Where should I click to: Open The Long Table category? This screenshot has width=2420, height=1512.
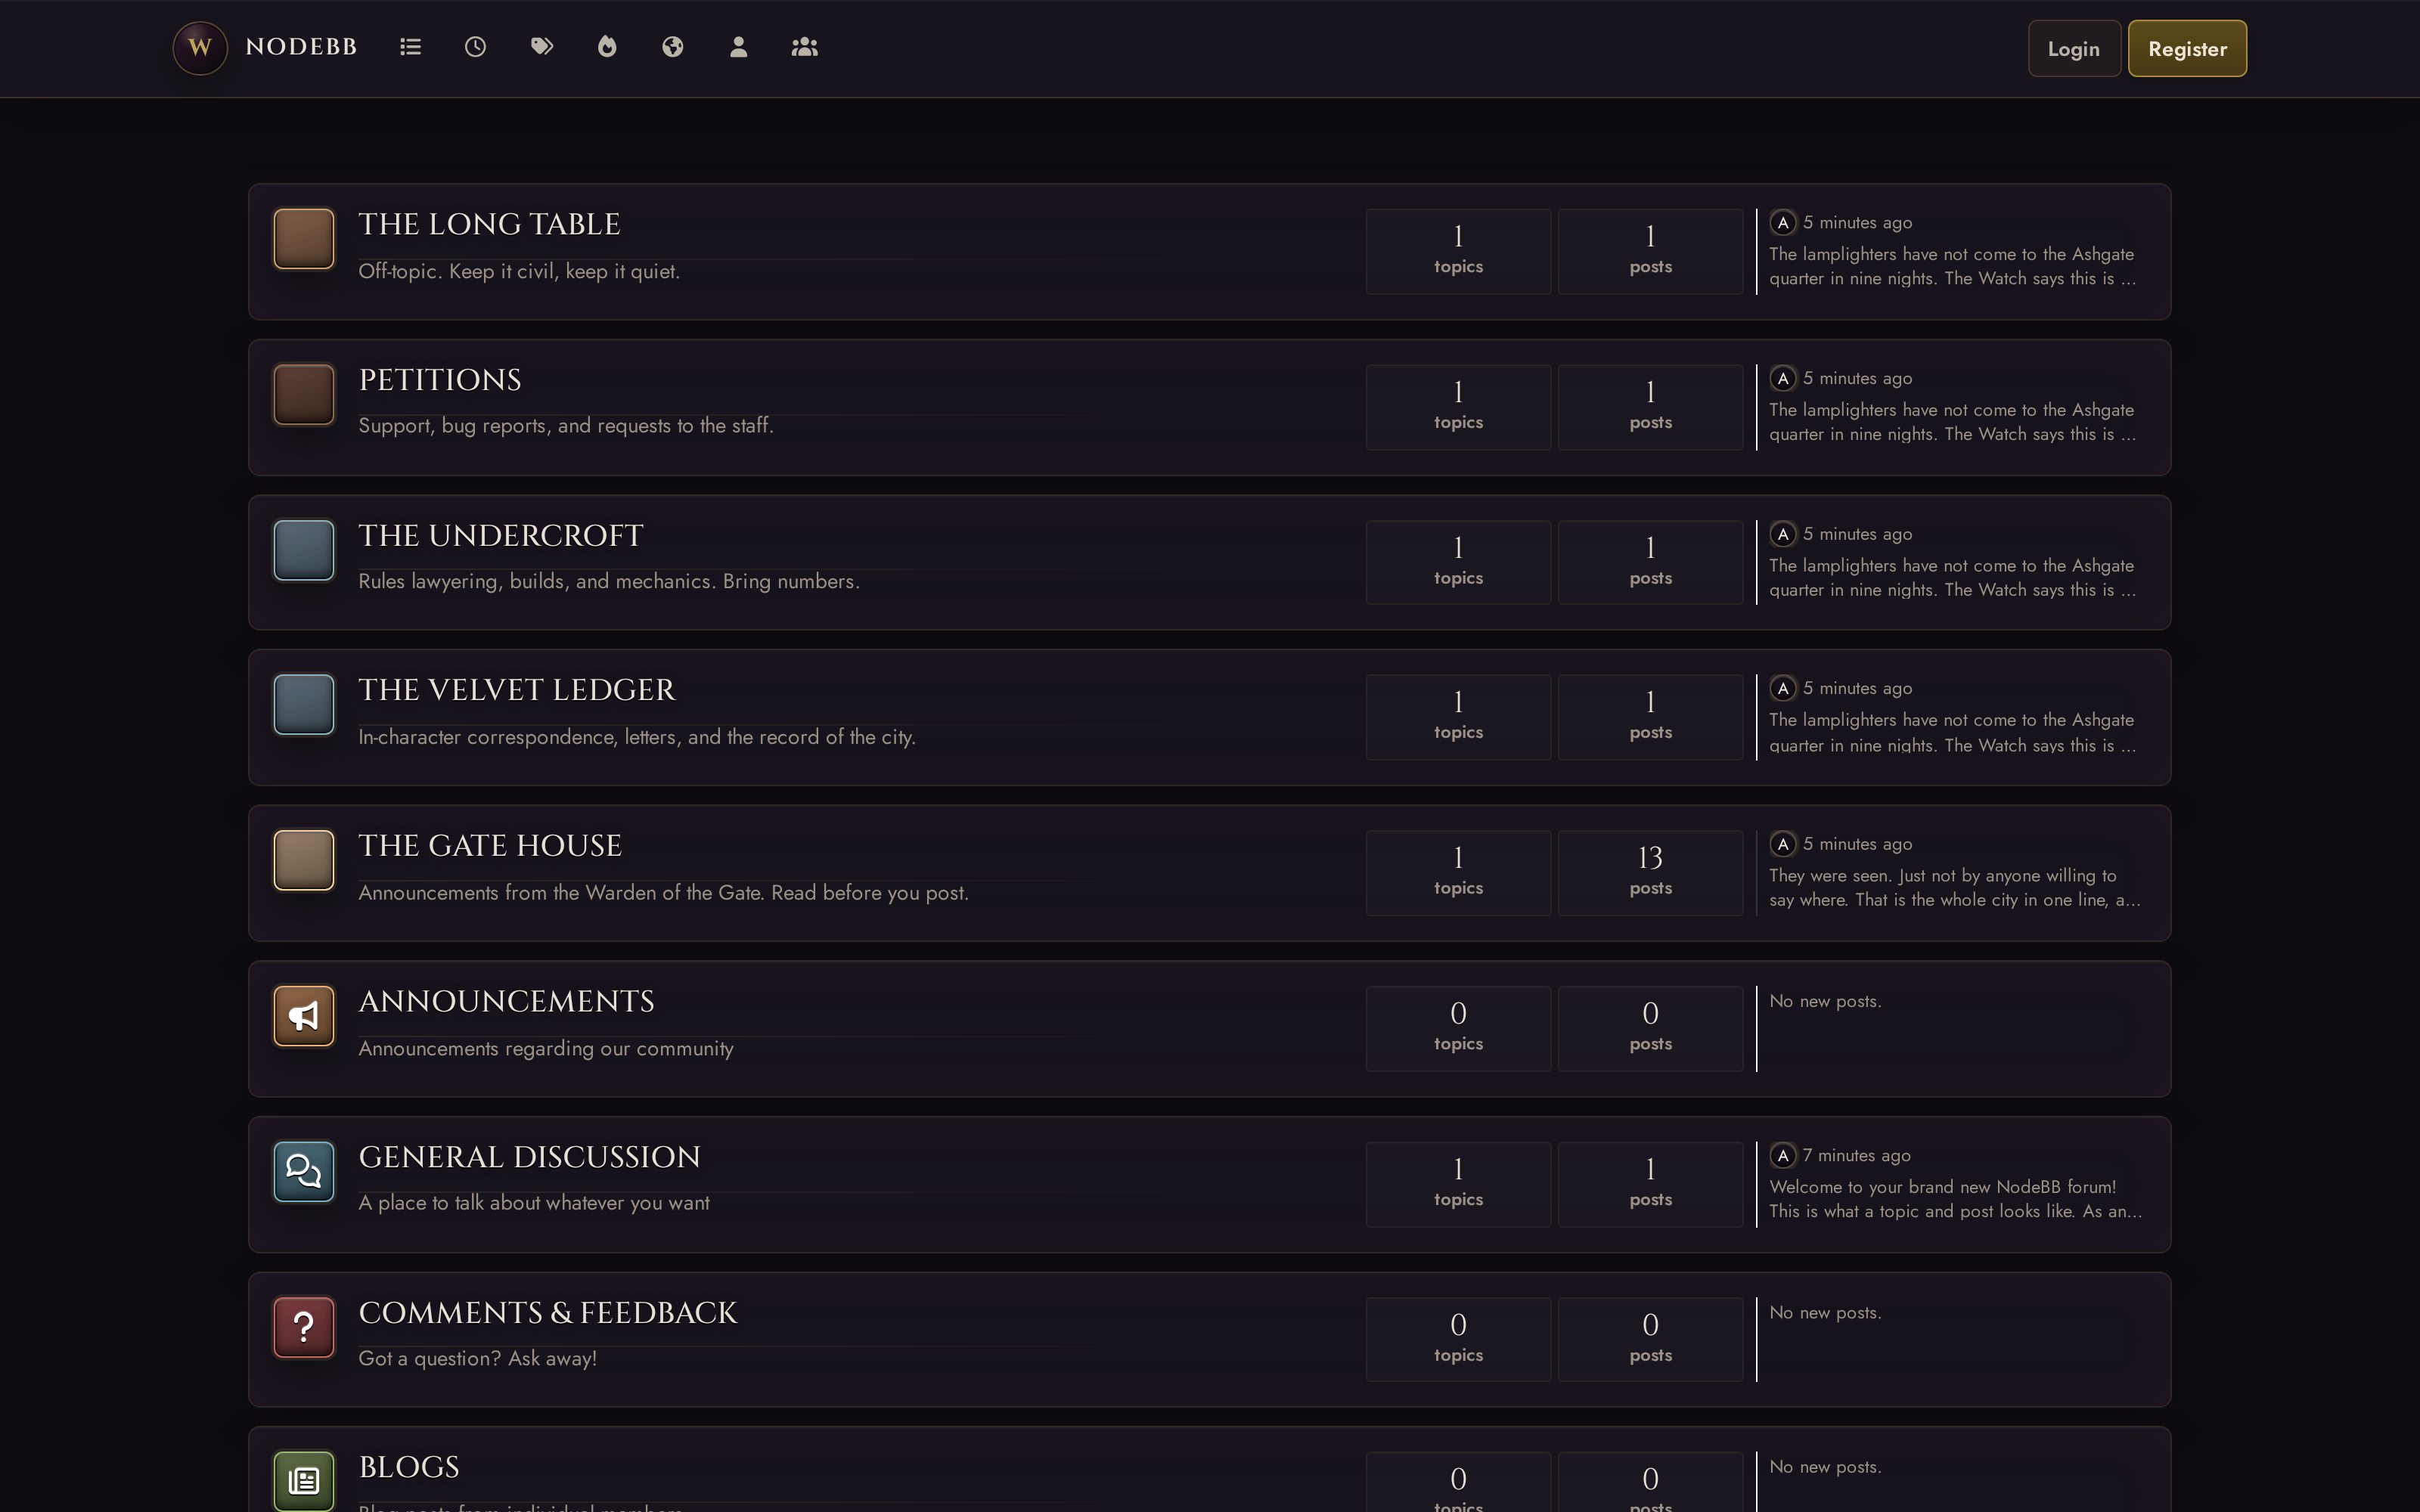click(x=489, y=224)
